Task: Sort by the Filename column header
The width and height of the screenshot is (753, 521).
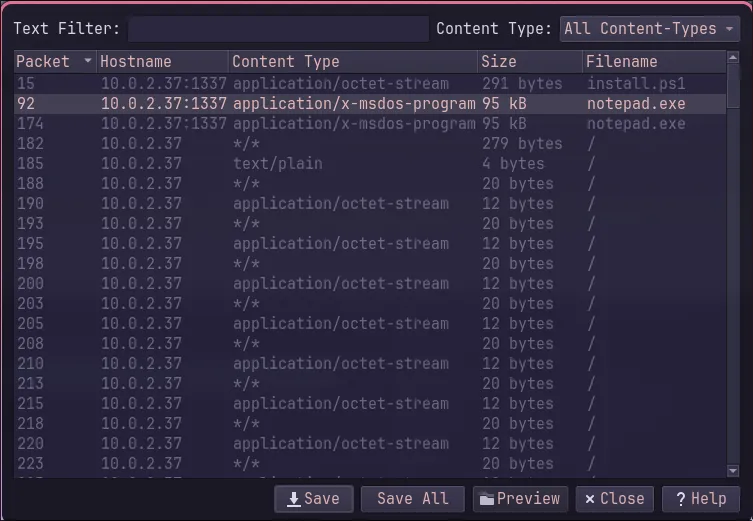Action: point(654,61)
